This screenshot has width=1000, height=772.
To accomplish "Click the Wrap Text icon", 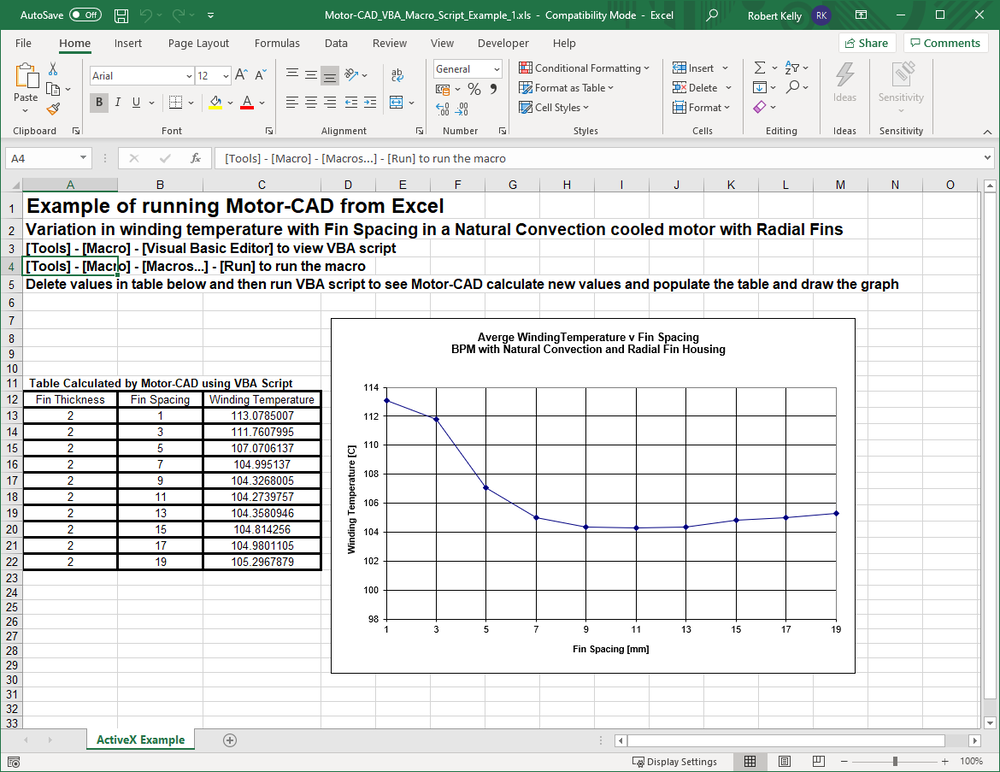I will (397, 75).
